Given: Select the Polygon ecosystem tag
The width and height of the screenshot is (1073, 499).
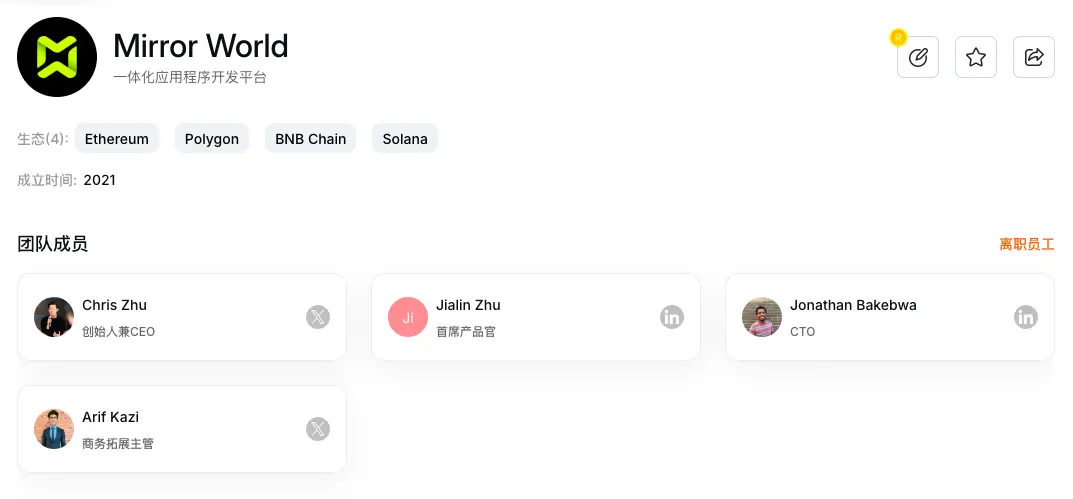Looking at the screenshot, I should click(212, 139).
